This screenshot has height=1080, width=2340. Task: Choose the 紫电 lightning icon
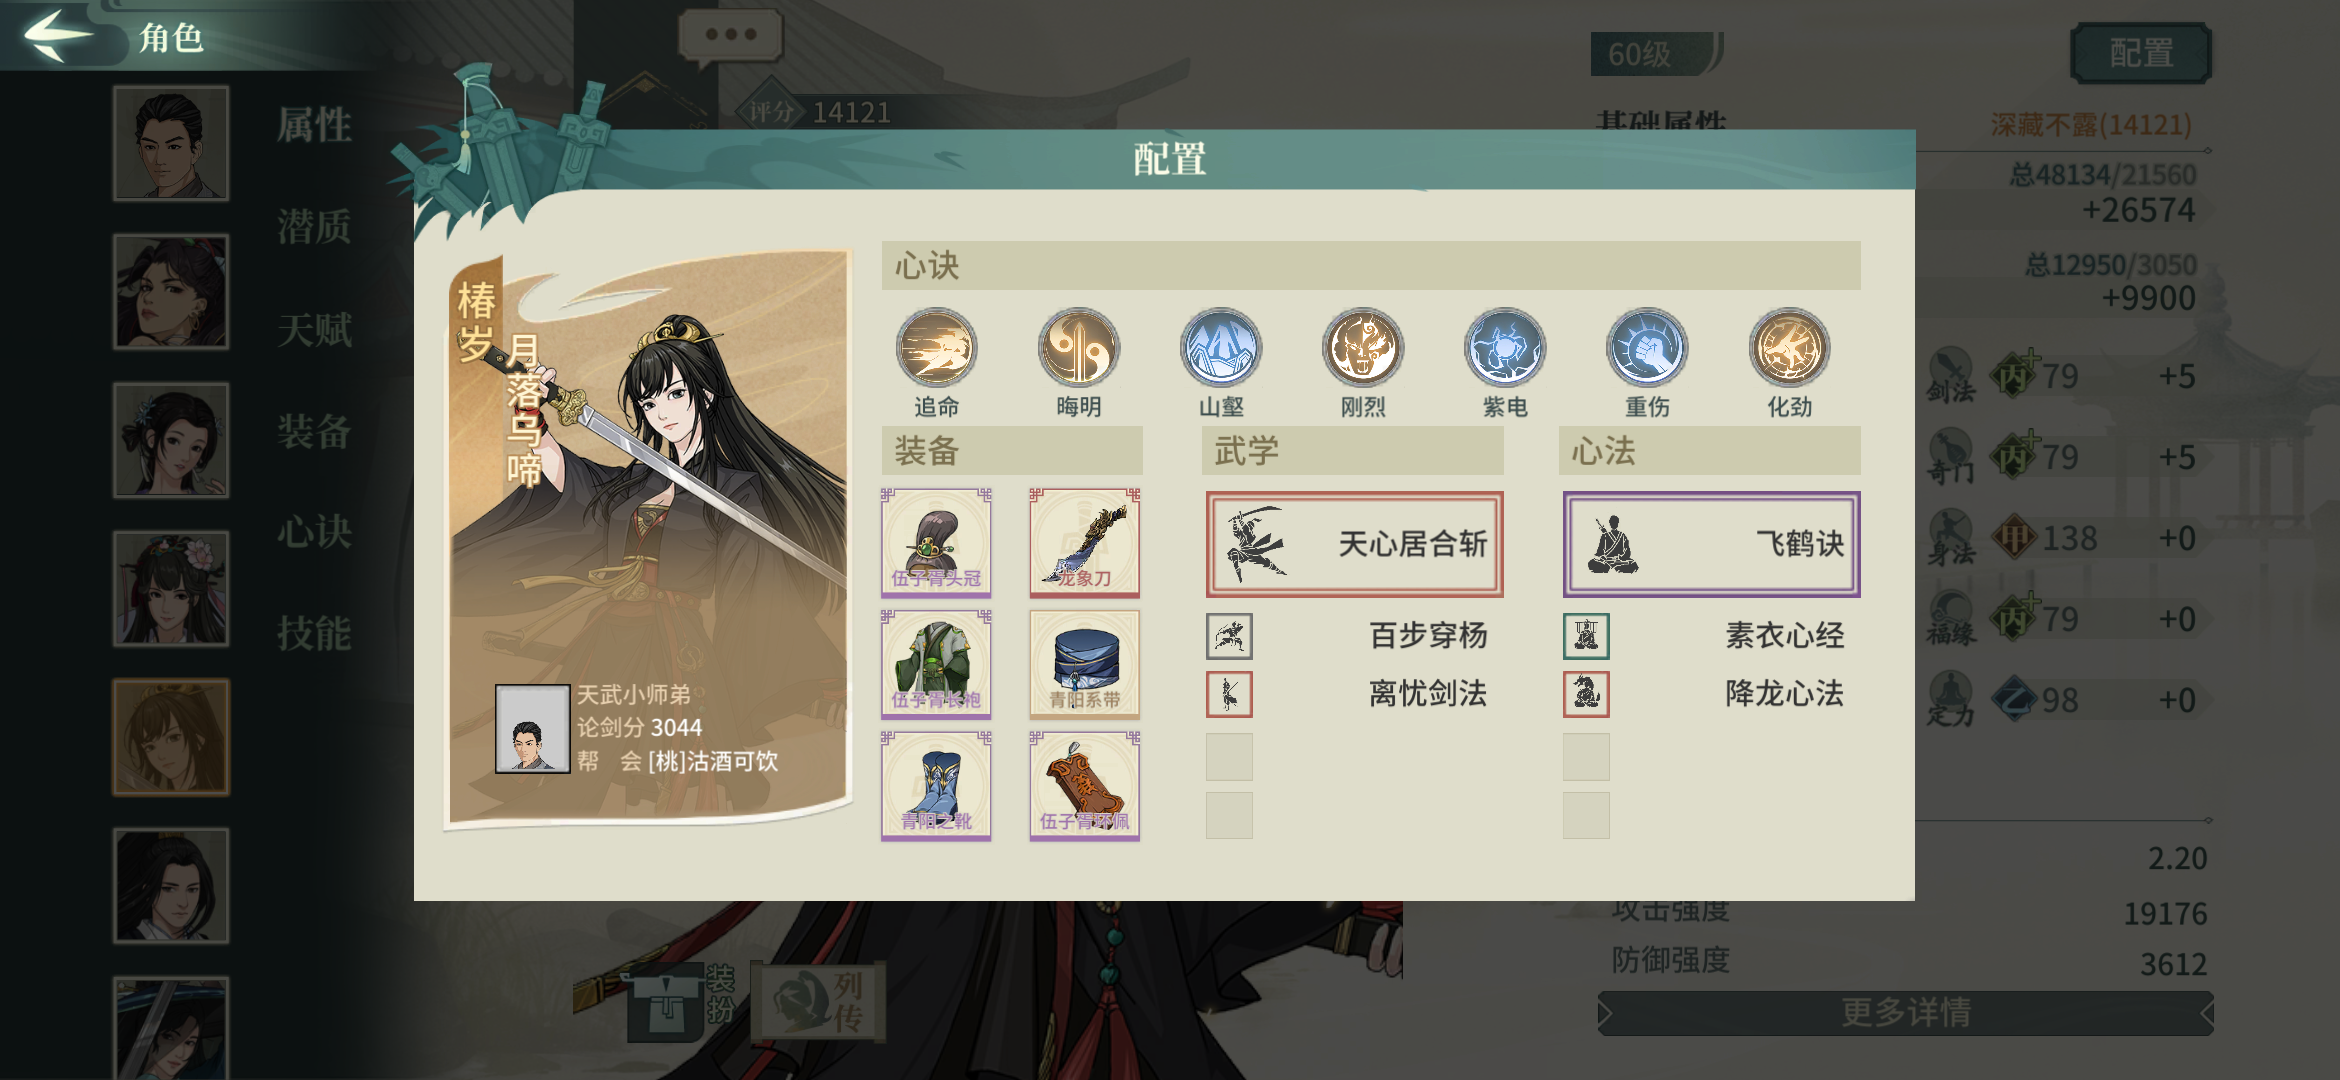(x=1505, y=348)
